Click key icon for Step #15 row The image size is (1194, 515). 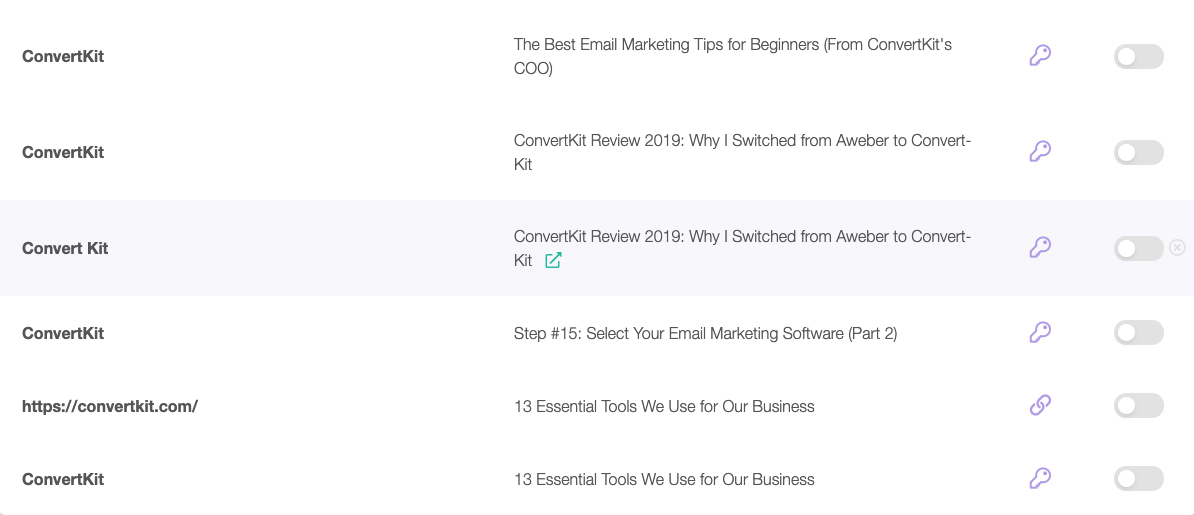(x=1040, y=333)
